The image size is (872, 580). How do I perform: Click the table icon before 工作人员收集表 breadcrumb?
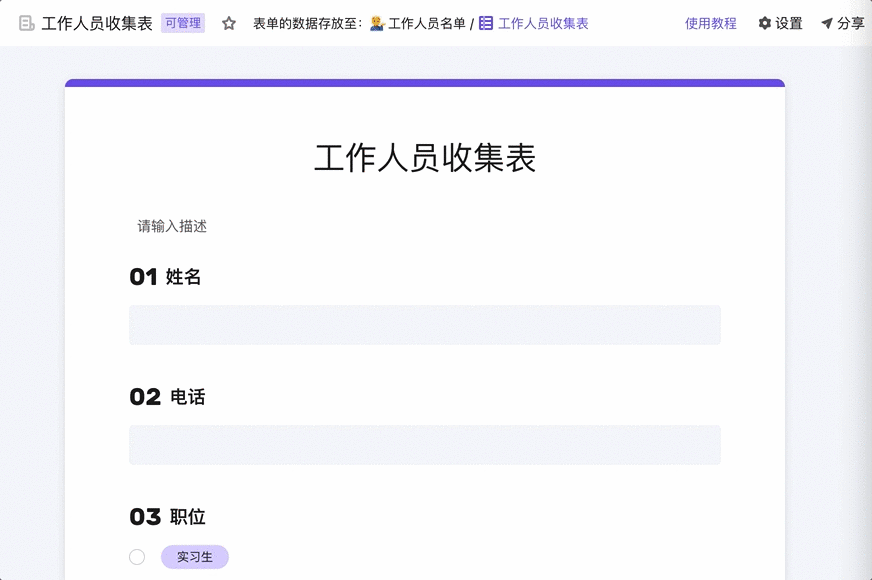(x=486, y=23)
